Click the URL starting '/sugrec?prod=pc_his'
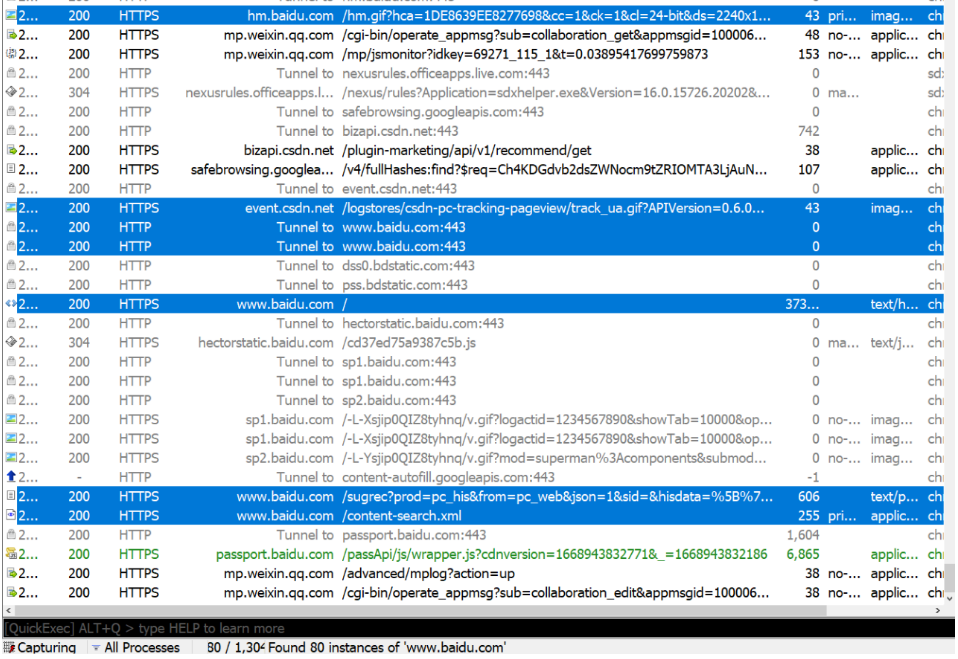 (x=557, y=497)
